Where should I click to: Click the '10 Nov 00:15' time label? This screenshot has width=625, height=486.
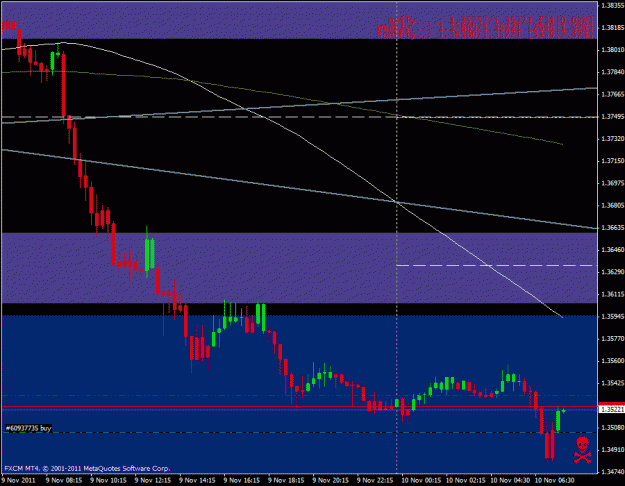(421, 480)
